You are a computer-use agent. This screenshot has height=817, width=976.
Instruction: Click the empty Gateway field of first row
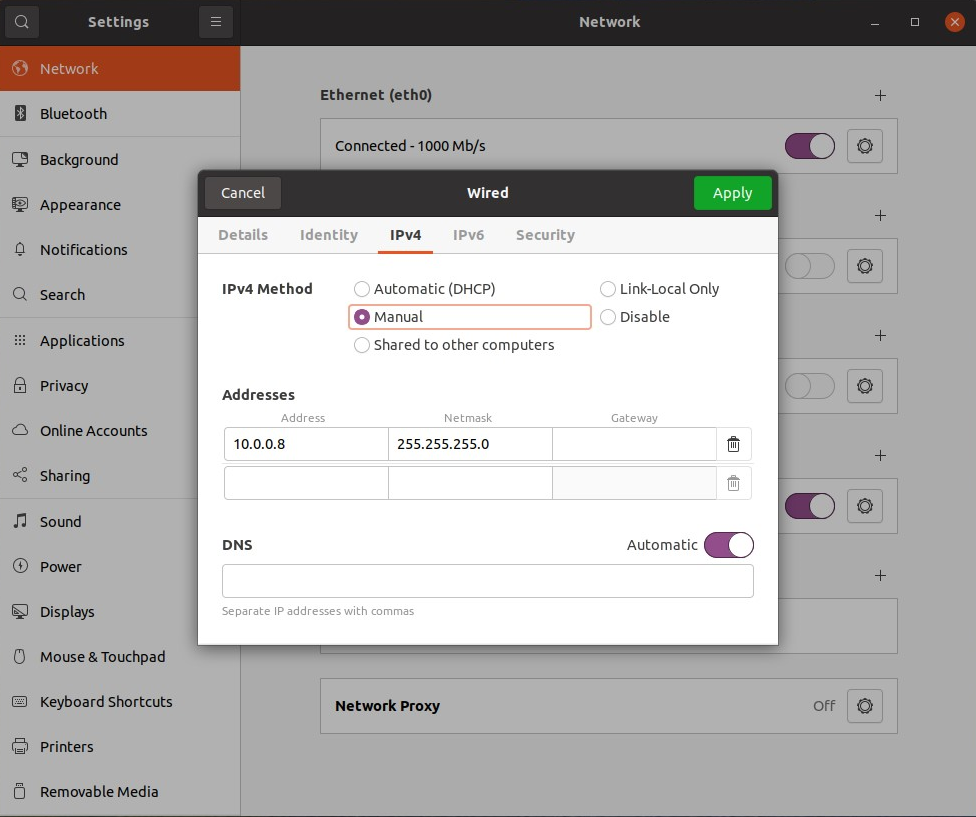(634, 444)
